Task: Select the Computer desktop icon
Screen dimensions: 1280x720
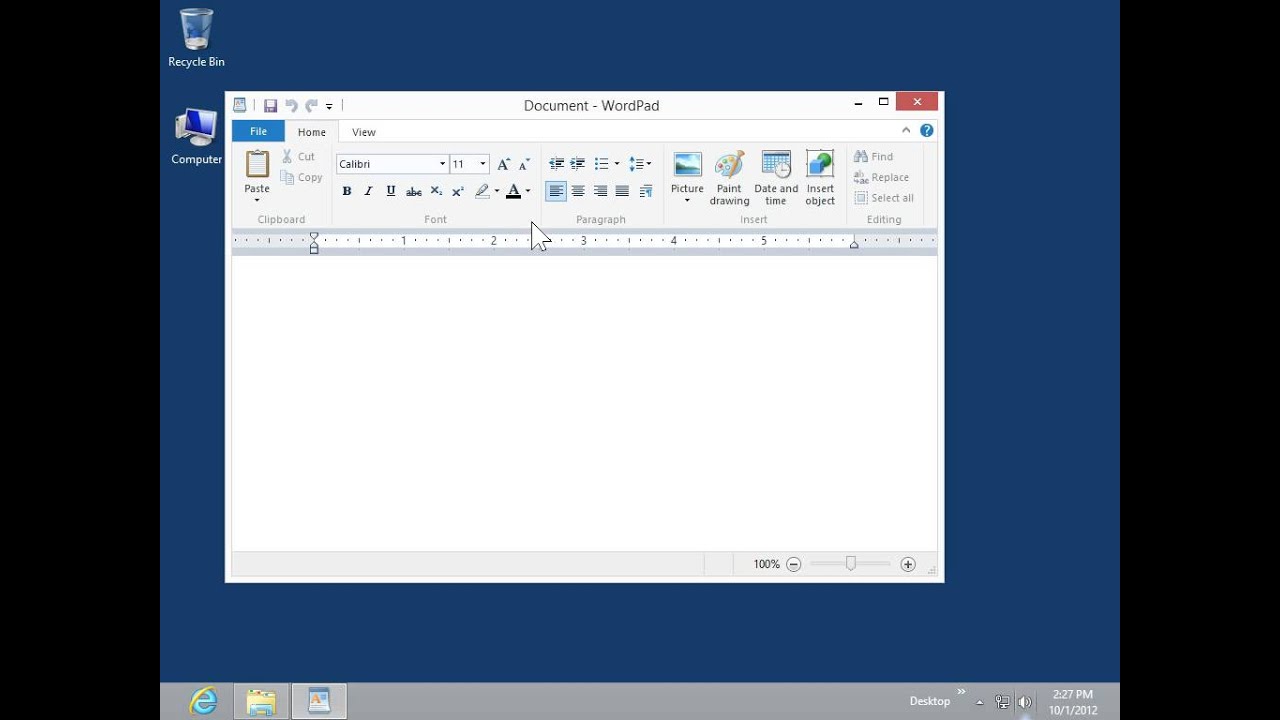Action: tap(196, 137)
